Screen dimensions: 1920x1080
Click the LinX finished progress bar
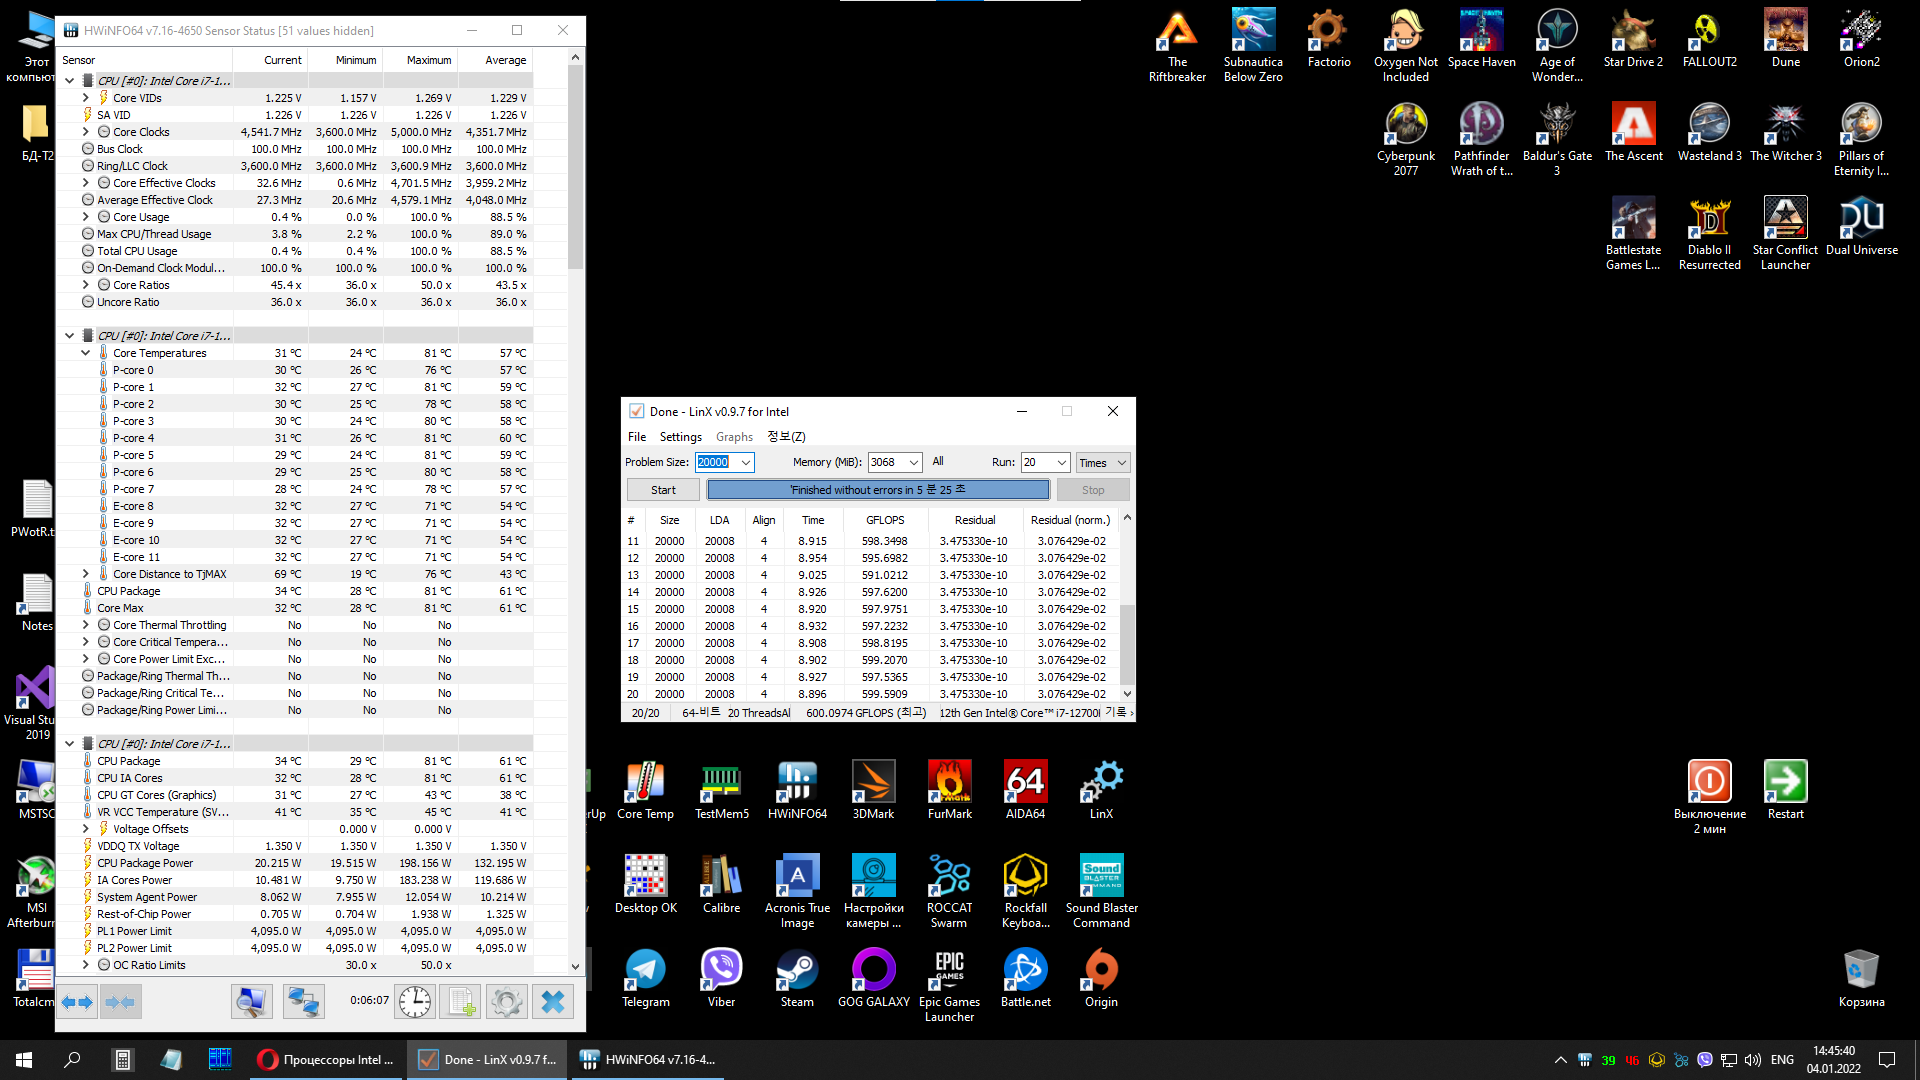878,490
